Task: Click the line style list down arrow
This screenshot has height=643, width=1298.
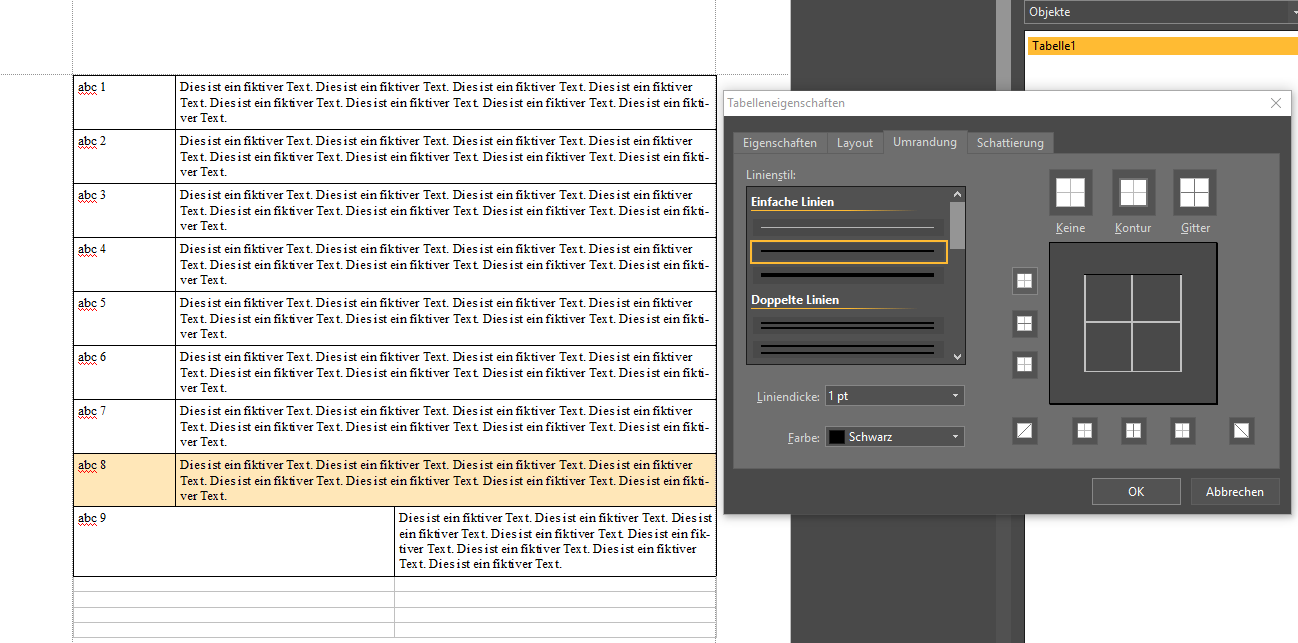Action: click(958, 357)
